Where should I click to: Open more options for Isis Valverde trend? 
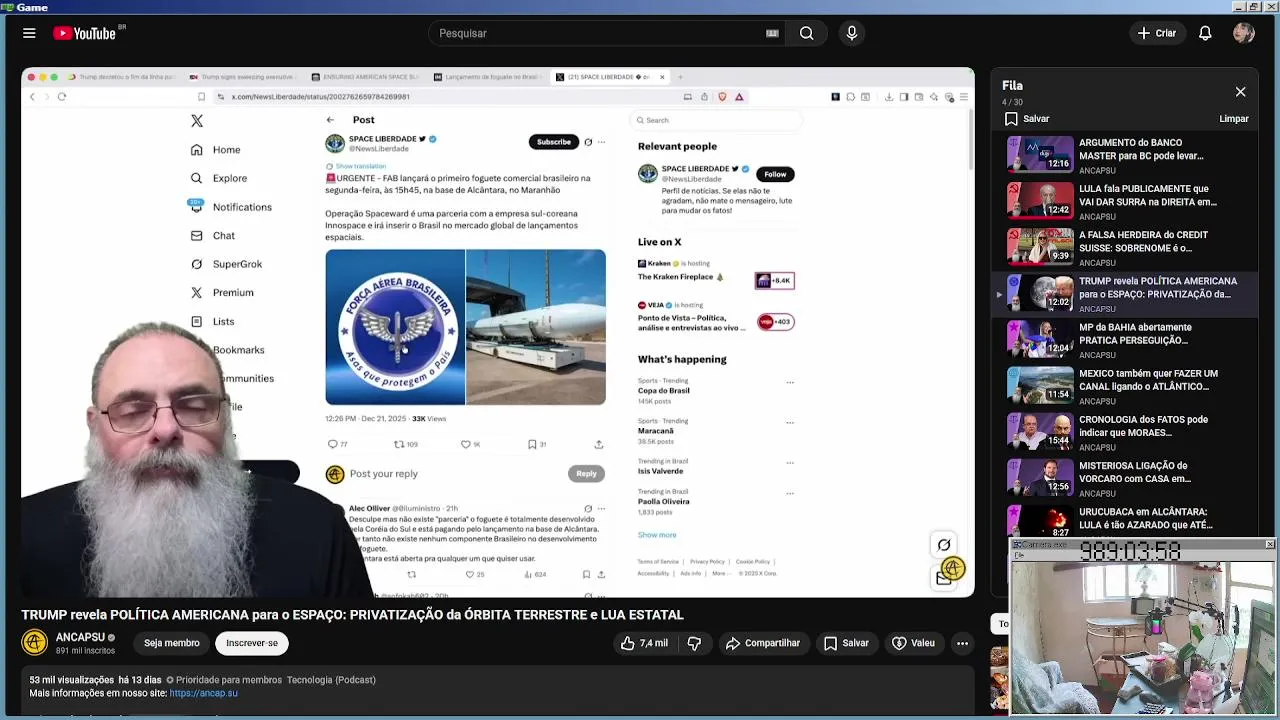[x=790, y=463]
